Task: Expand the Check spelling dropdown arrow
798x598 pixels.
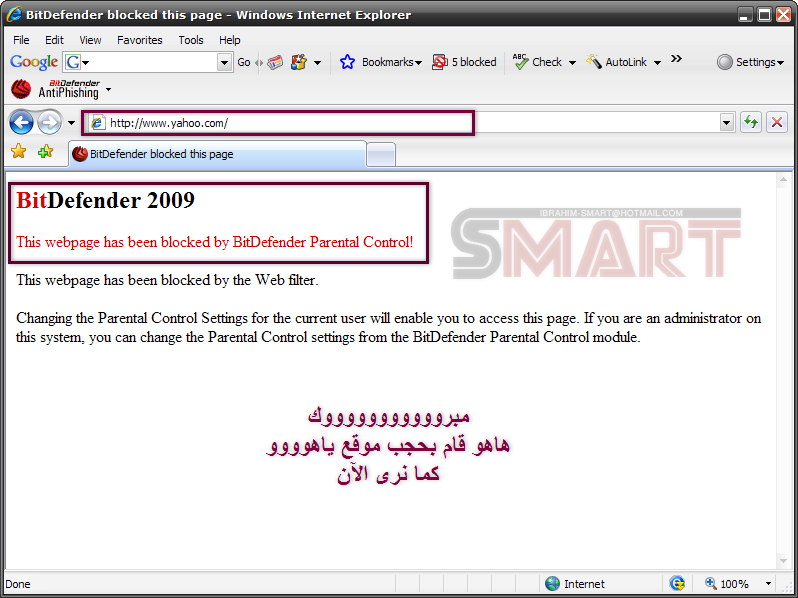Action: coord(572,63)
